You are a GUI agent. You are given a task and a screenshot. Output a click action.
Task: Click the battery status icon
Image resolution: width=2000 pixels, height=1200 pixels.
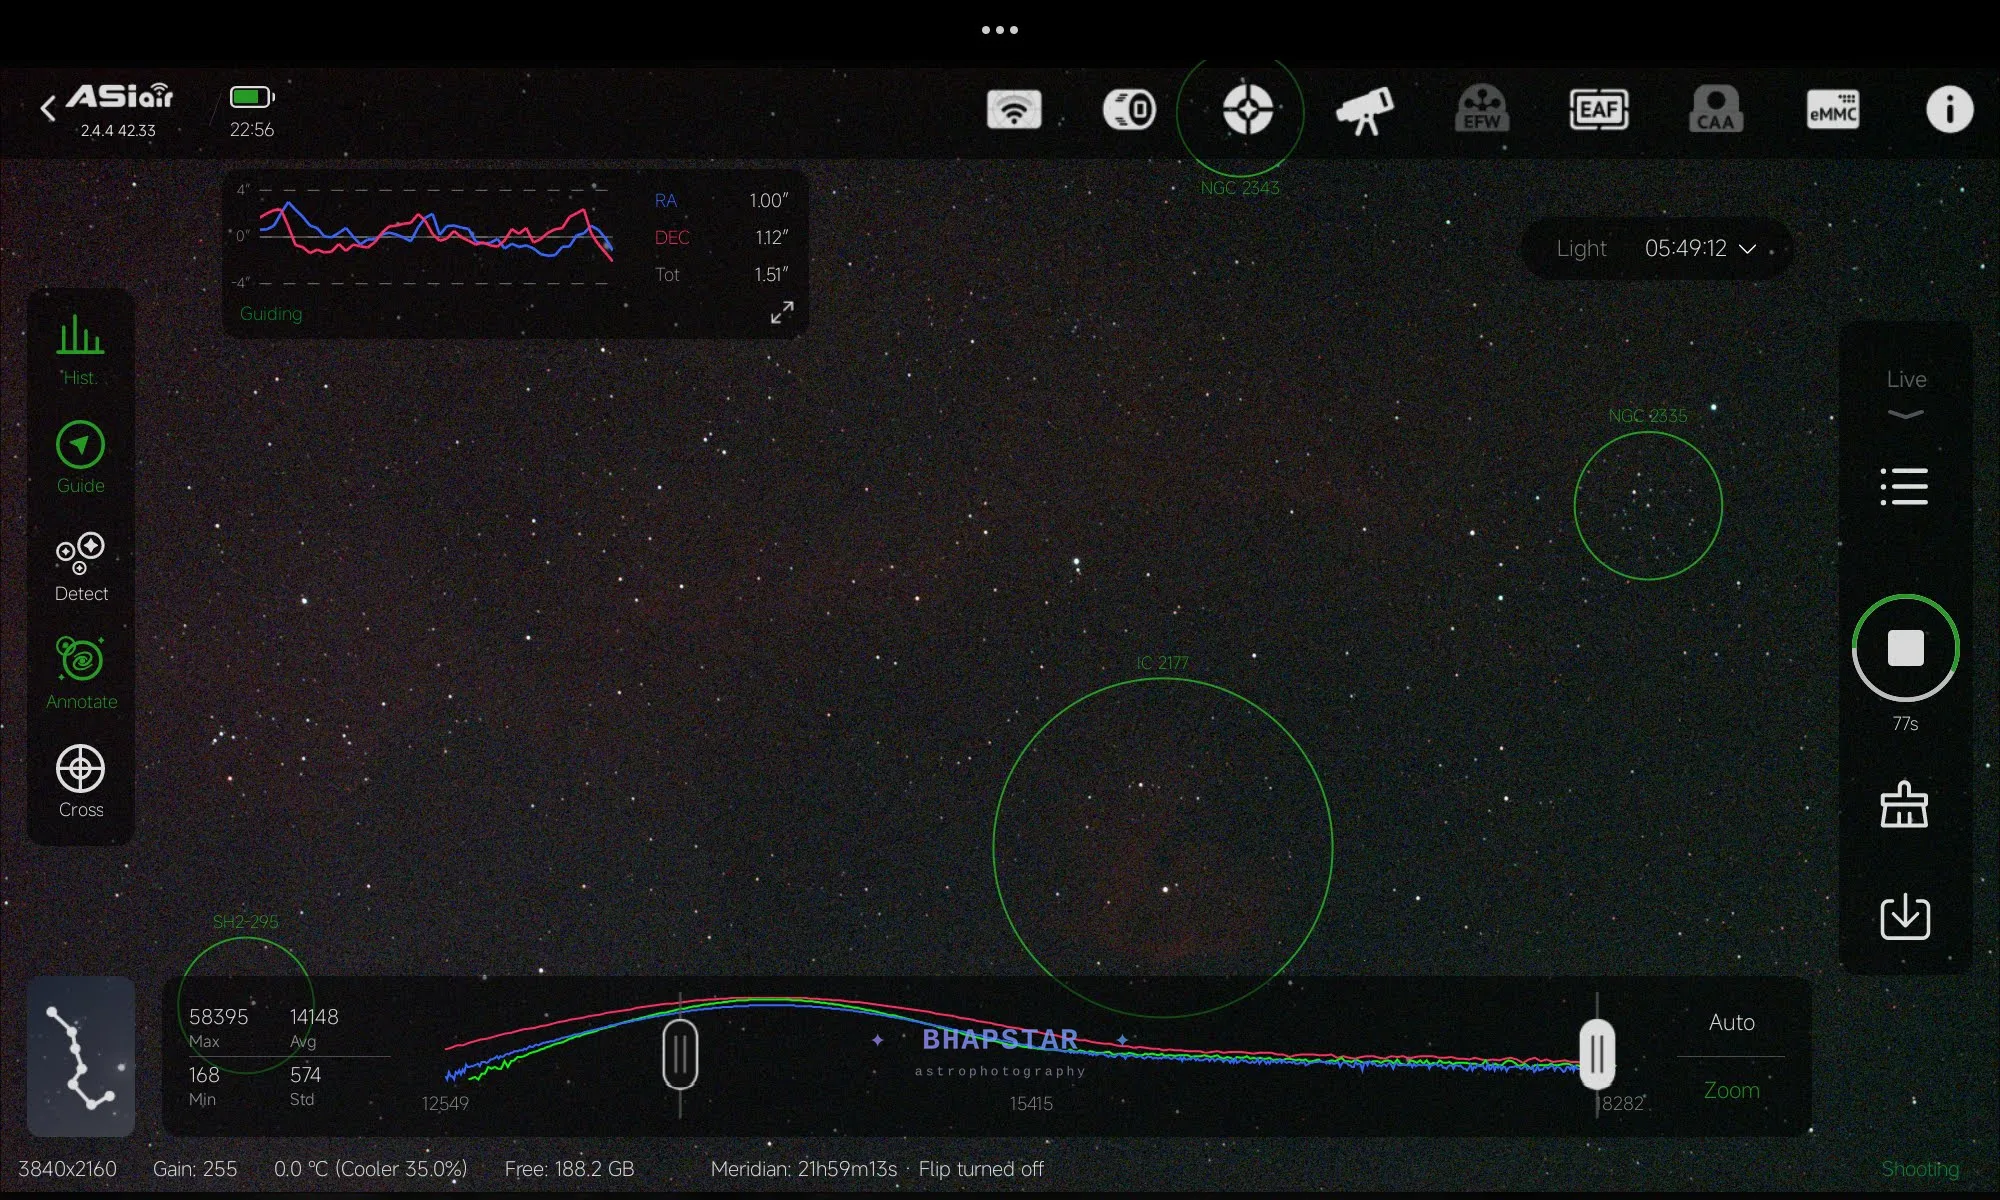[252, 97]
